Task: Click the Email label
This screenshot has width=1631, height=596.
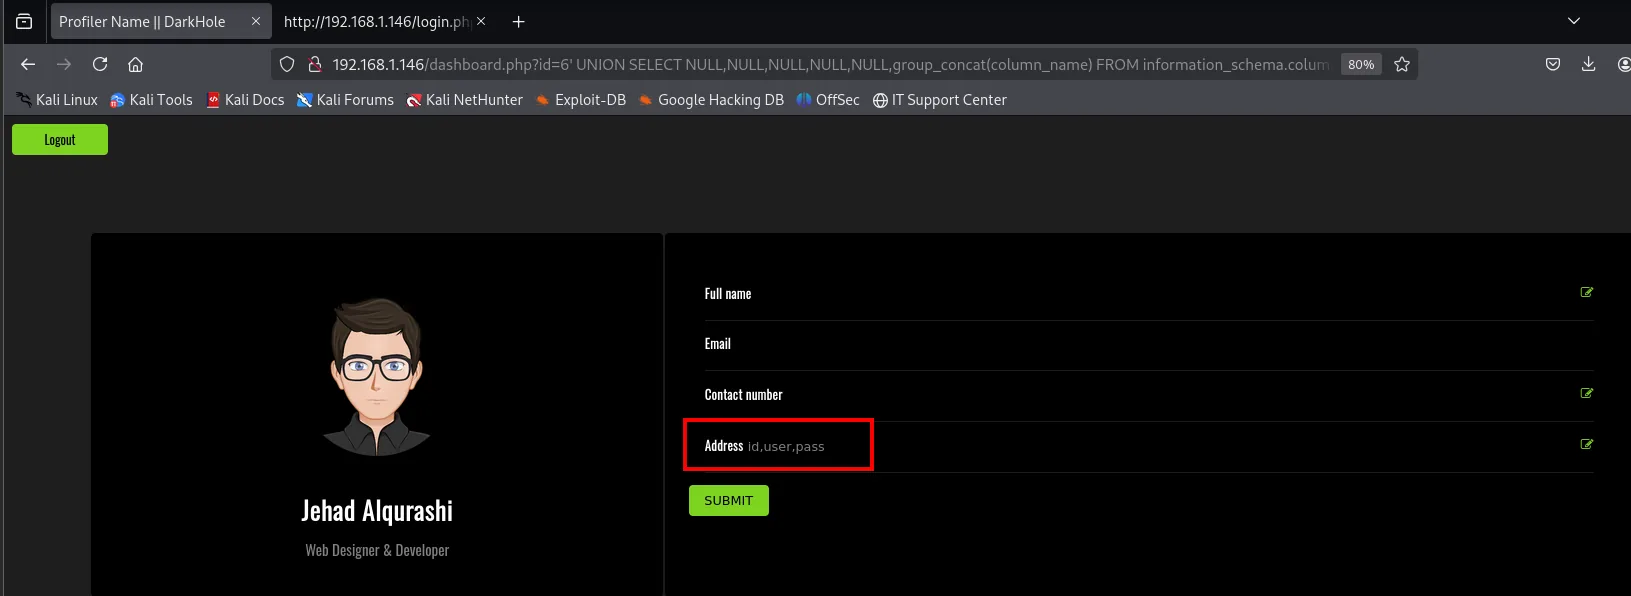Action: point(718,344)
